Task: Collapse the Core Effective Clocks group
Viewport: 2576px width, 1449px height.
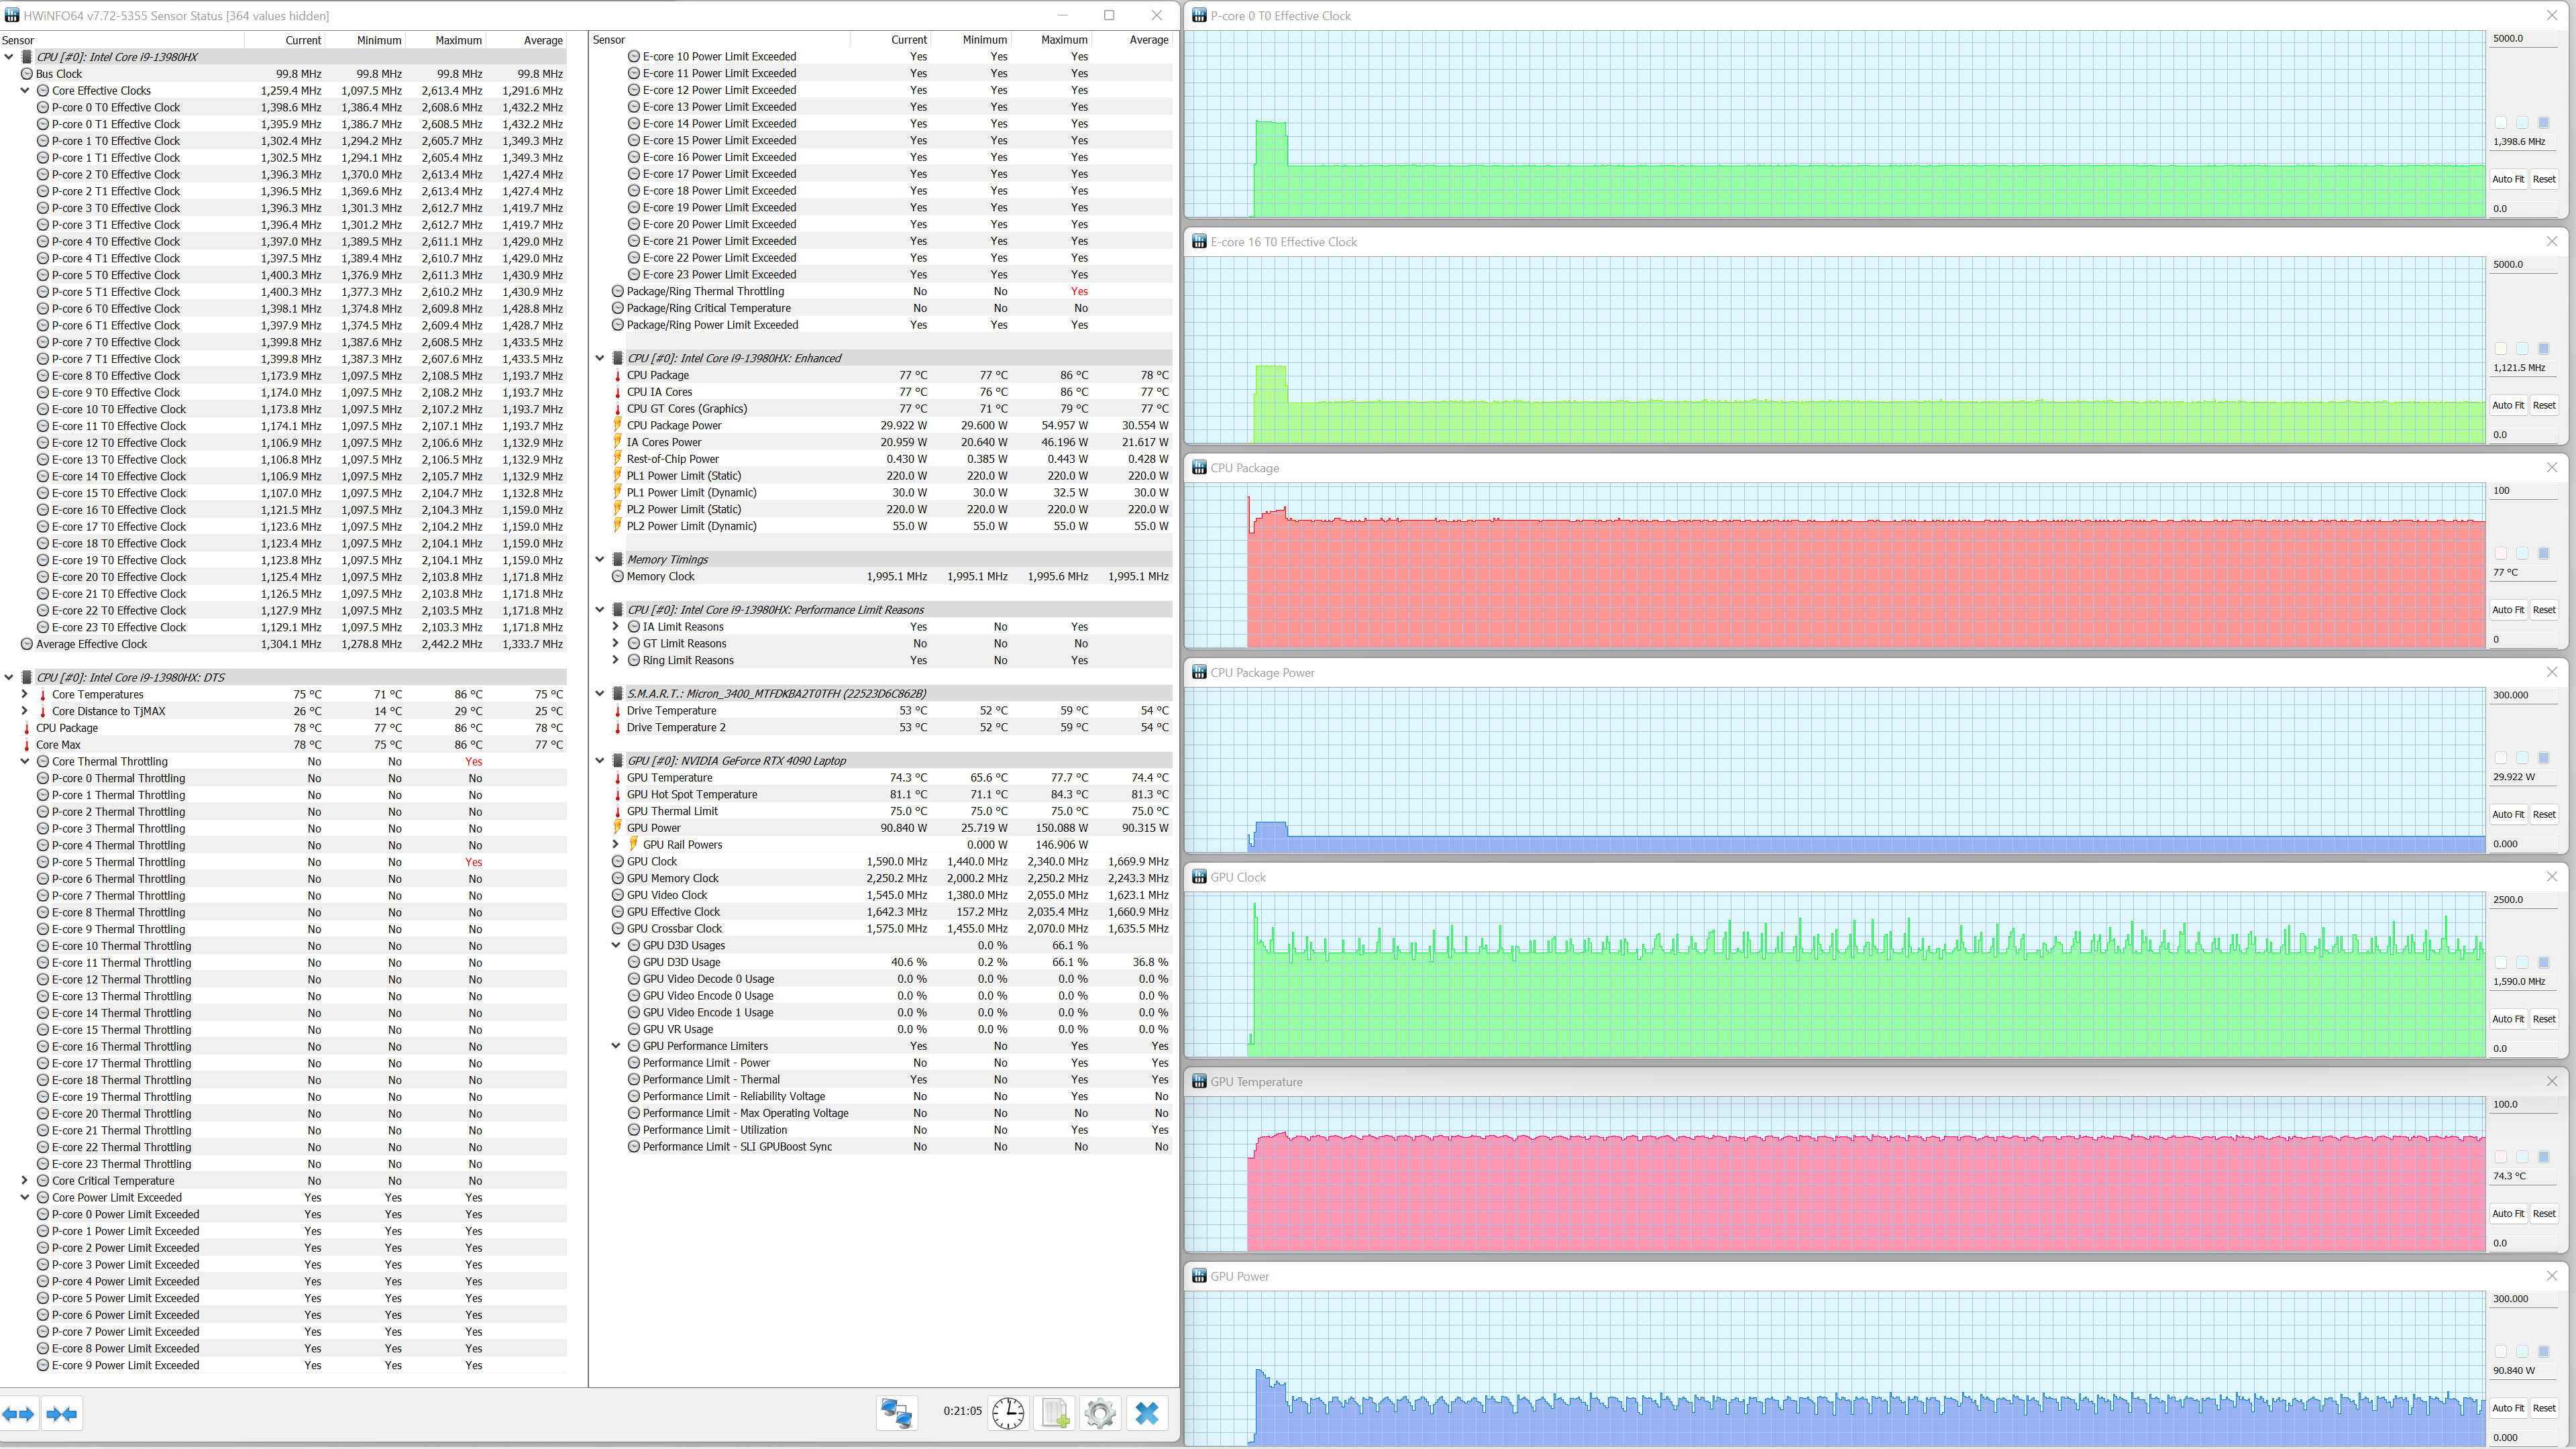Action: [25, 91]
